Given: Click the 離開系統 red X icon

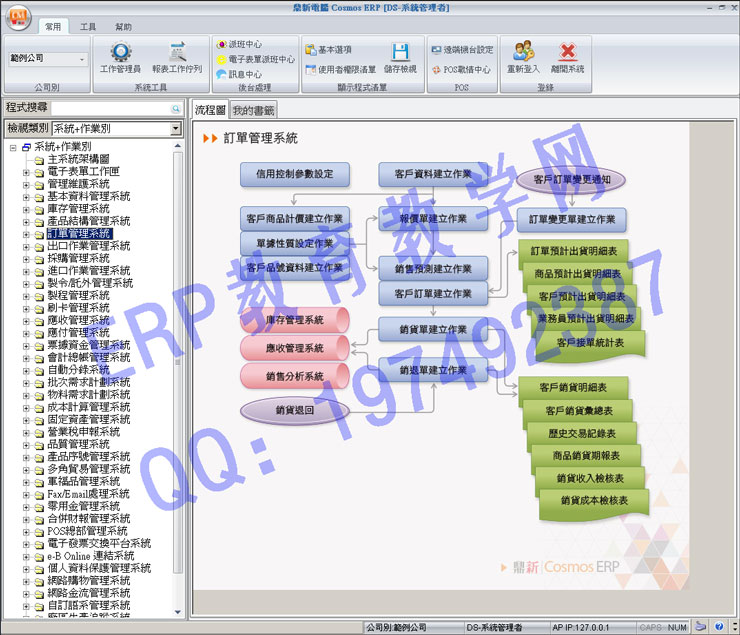Looking at the screenshot, I should point(568,58).
